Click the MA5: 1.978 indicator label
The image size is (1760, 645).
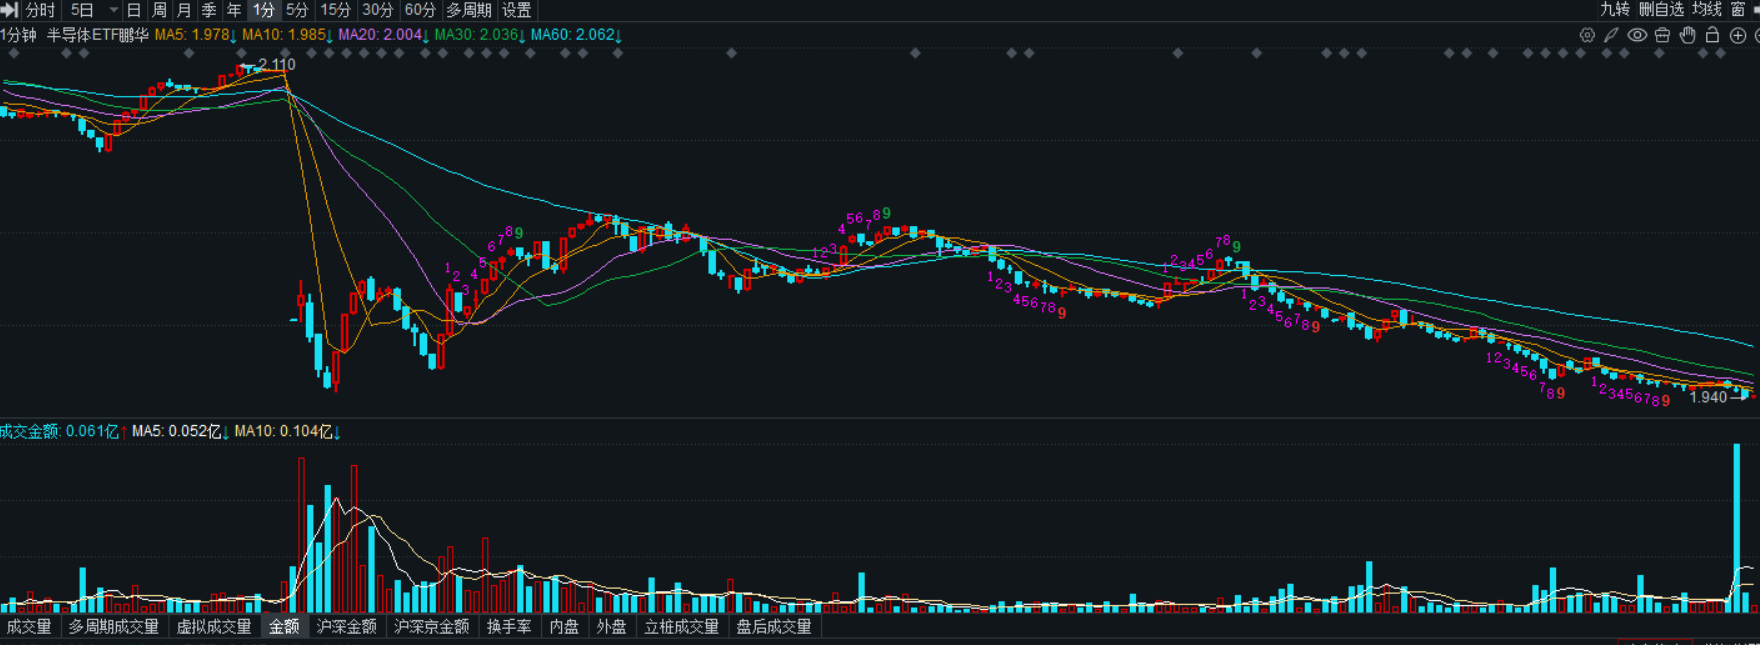click(195, 35)
